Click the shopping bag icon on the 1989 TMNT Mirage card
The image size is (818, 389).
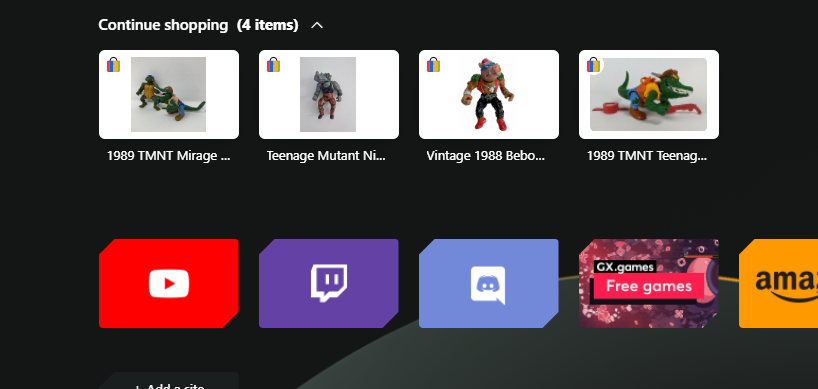(x=113, y=65)
